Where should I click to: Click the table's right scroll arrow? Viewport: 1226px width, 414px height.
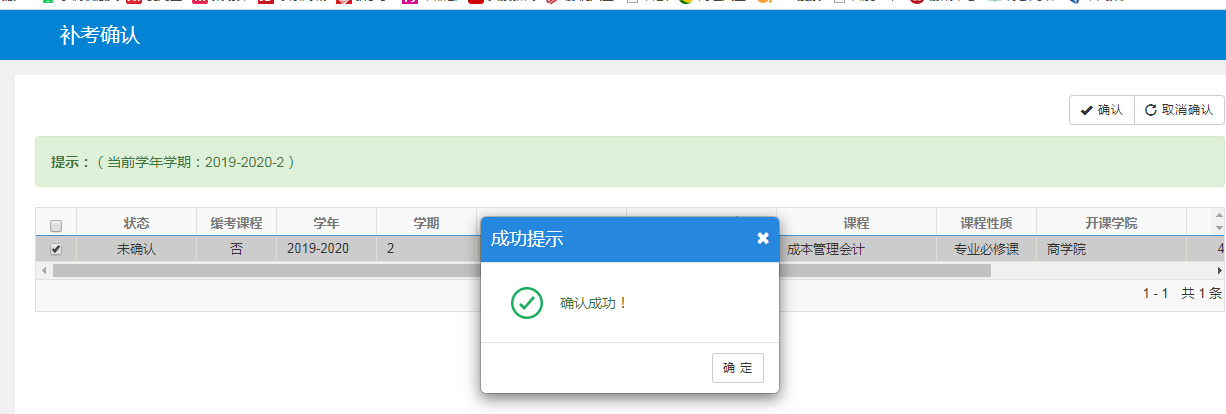pyautogui.click(x=1219, y=271)
